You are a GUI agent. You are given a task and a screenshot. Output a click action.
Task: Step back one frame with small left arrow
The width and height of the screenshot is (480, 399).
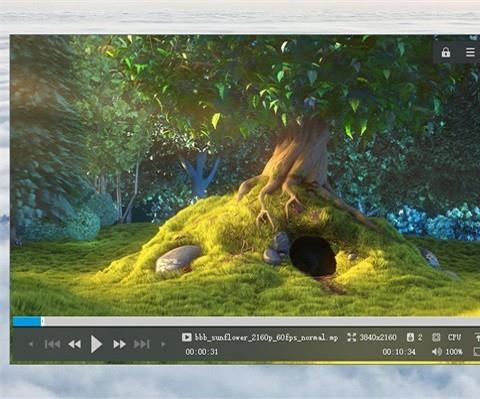[x=31, y=344]
